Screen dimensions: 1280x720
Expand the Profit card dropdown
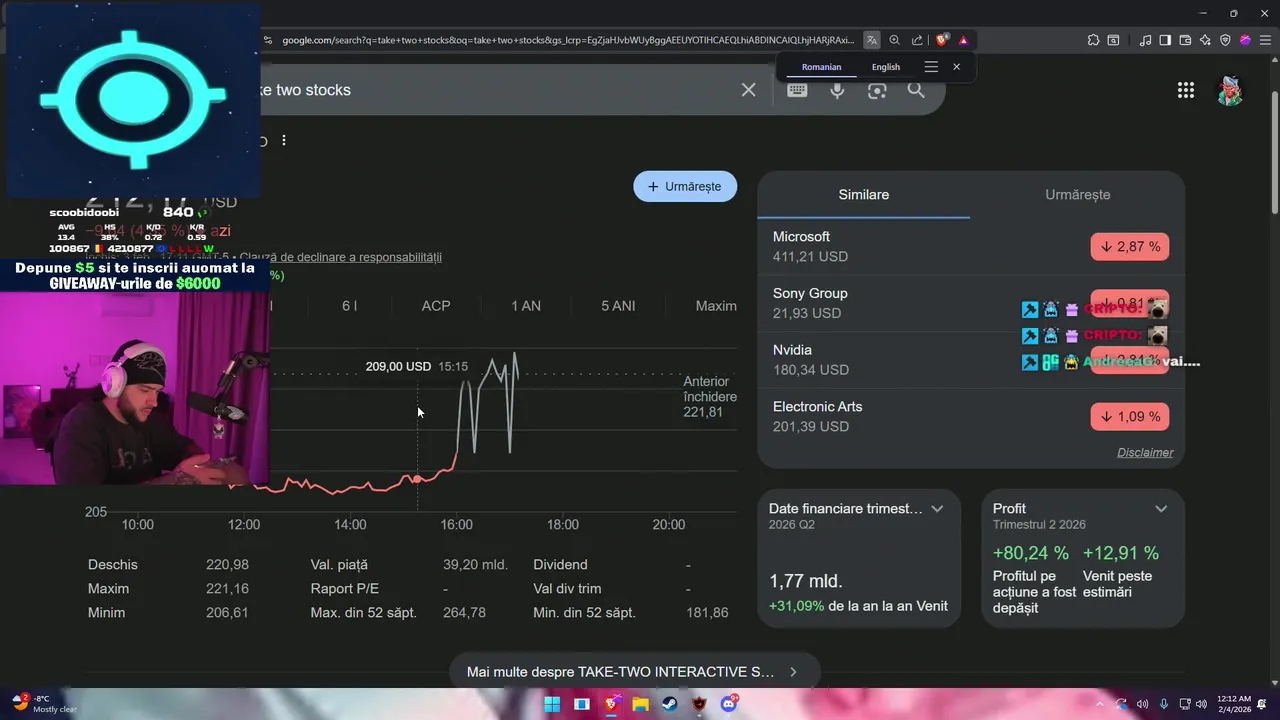click(1161, 509)
